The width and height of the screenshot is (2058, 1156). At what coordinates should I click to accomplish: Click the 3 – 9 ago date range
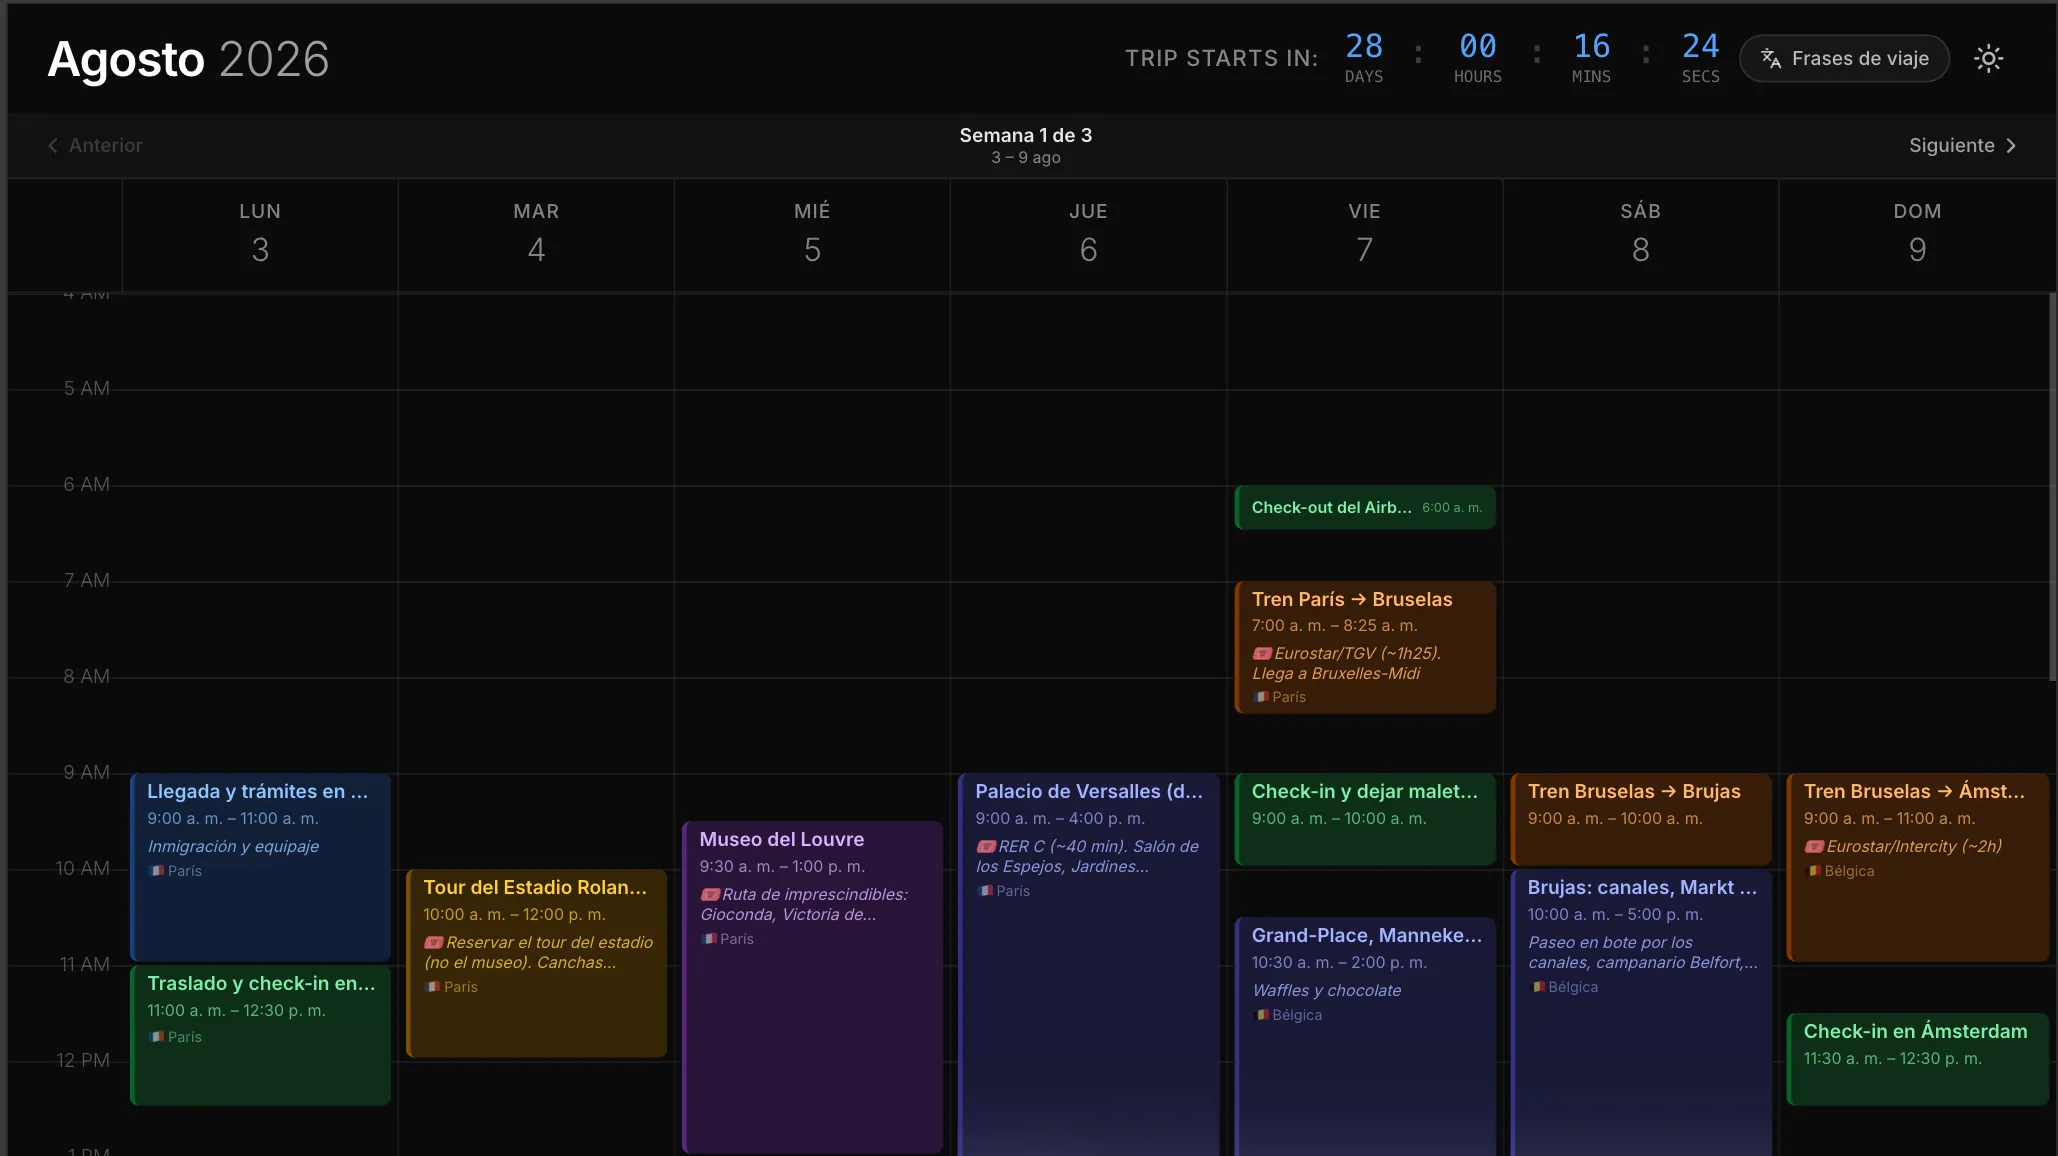click(x=1025, y=158)
